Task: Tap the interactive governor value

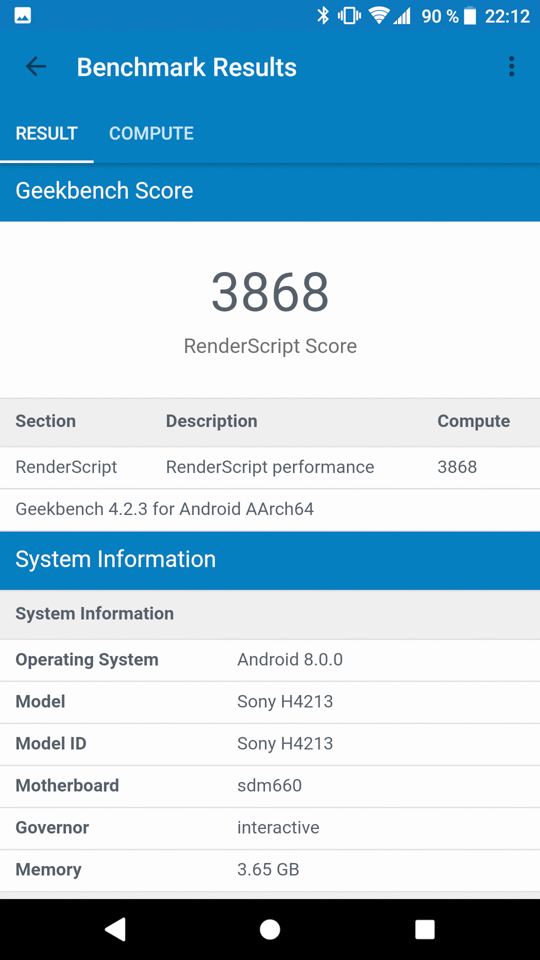Action: coord(279,828)
